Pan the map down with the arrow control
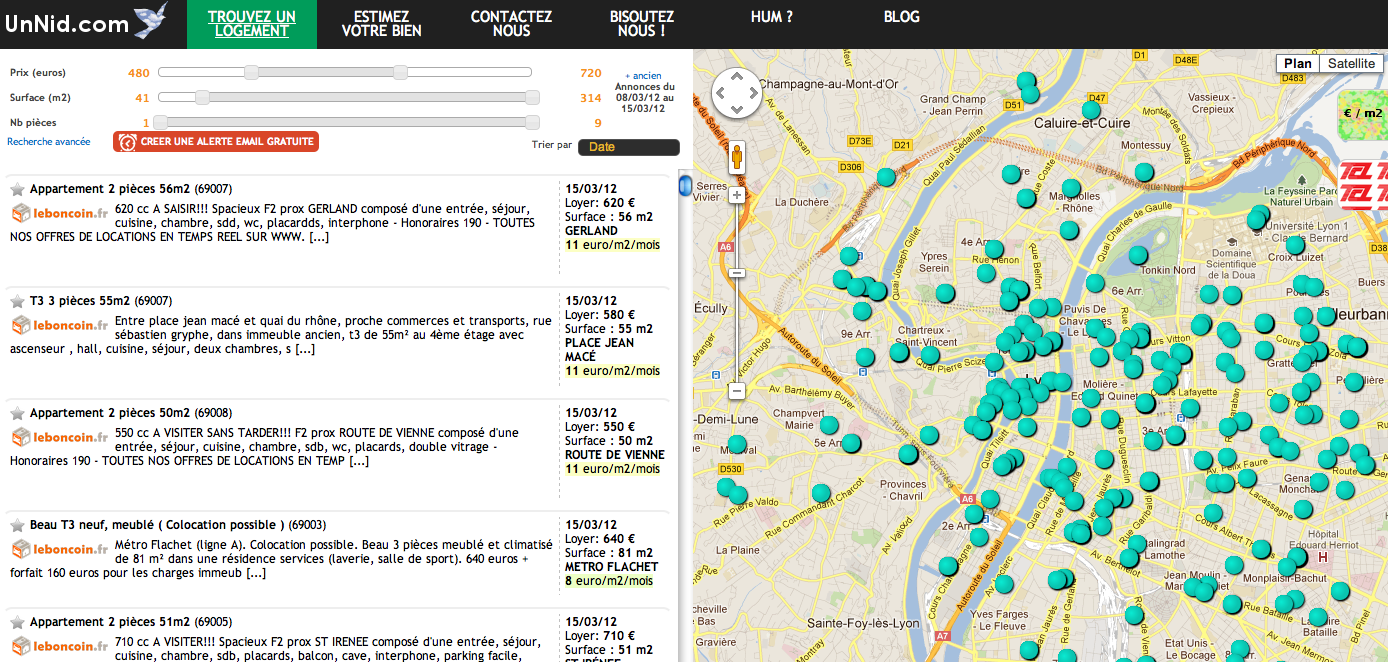The width and height of the screenshot is (1388, 662). [x=737, y=109]
